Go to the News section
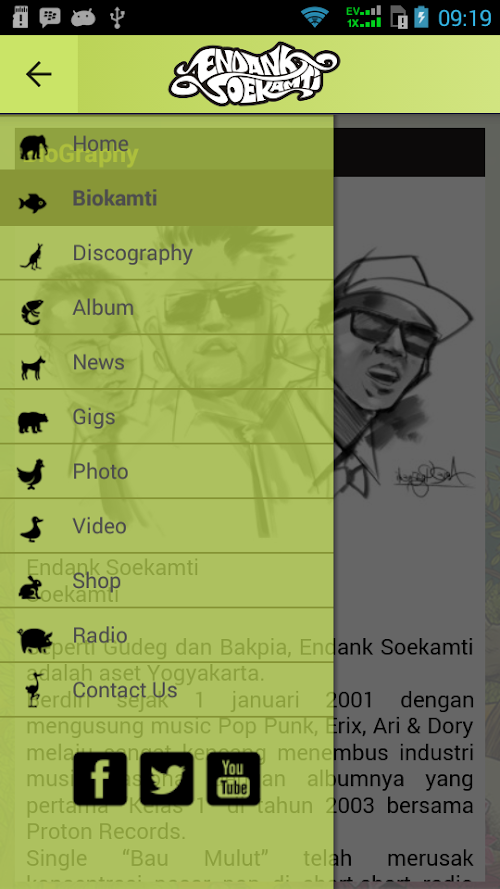Screen dimensions: 500x889 coord(167,362)
